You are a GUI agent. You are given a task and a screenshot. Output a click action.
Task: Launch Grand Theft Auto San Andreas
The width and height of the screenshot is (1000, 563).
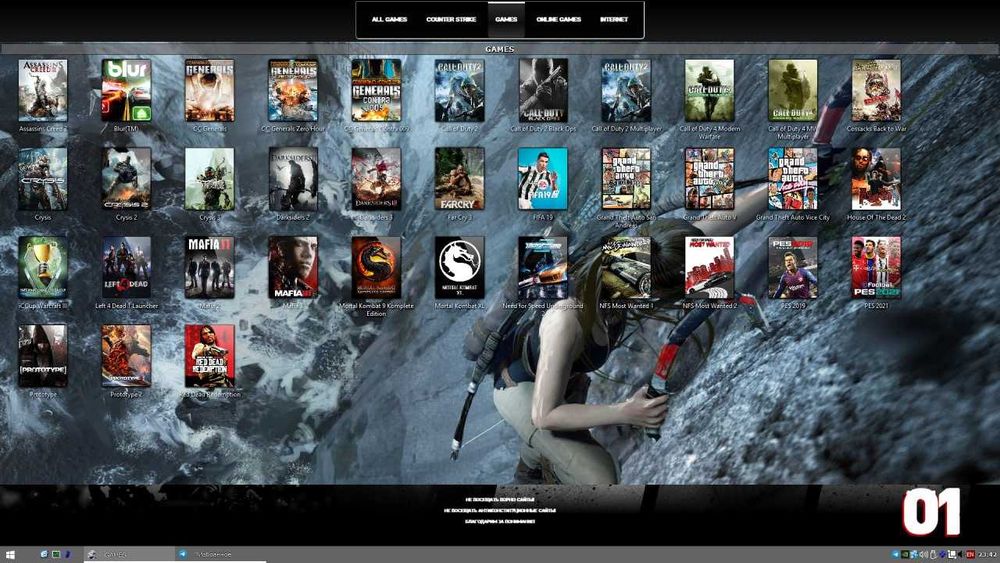tap(626, 179)
